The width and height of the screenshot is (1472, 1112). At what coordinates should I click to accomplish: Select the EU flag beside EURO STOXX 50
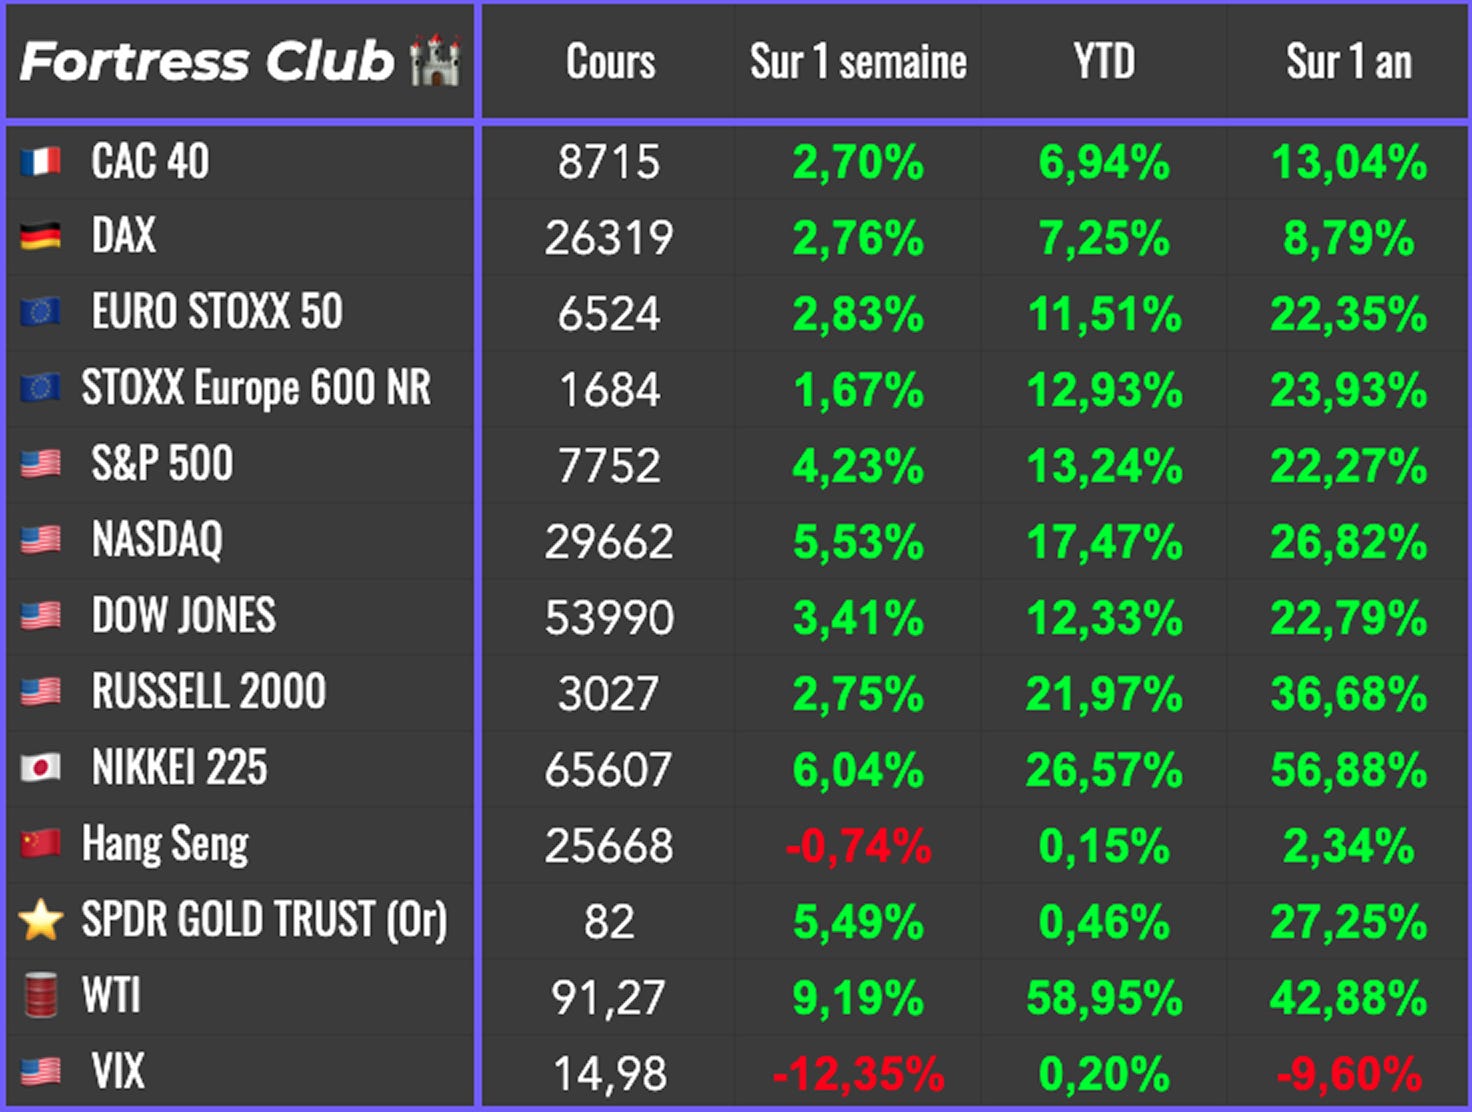coord(40,313)
